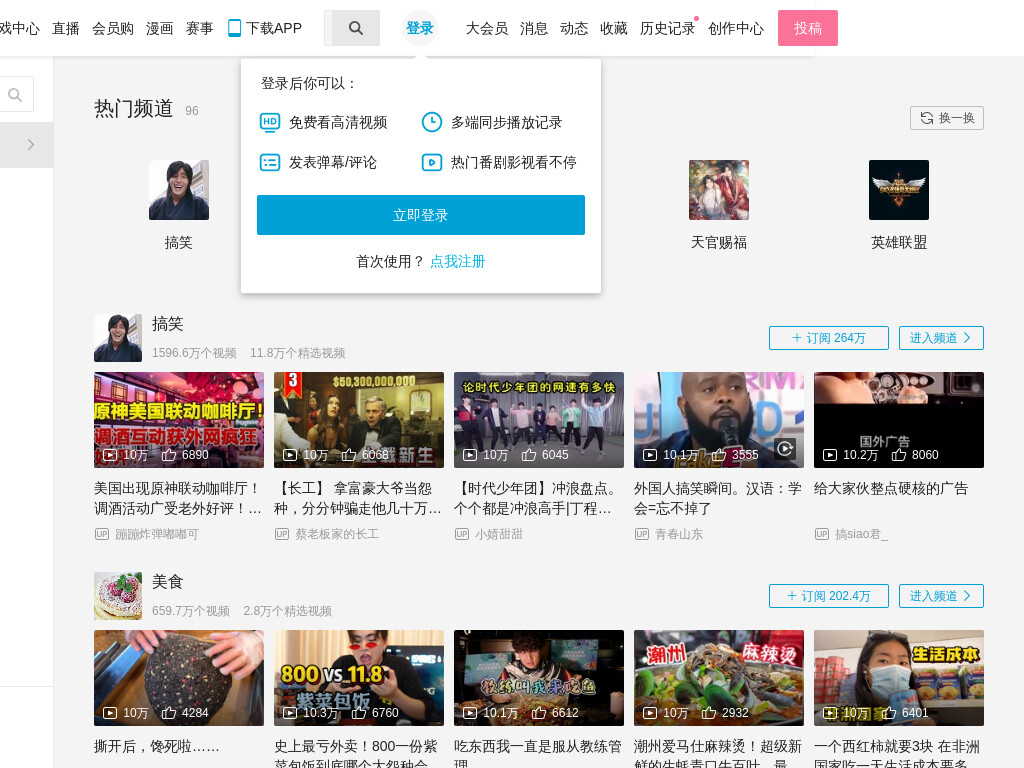Click uploader name 青春山东
The height and width of the screenshot is (768, 1024).
(x=679, y=534)
